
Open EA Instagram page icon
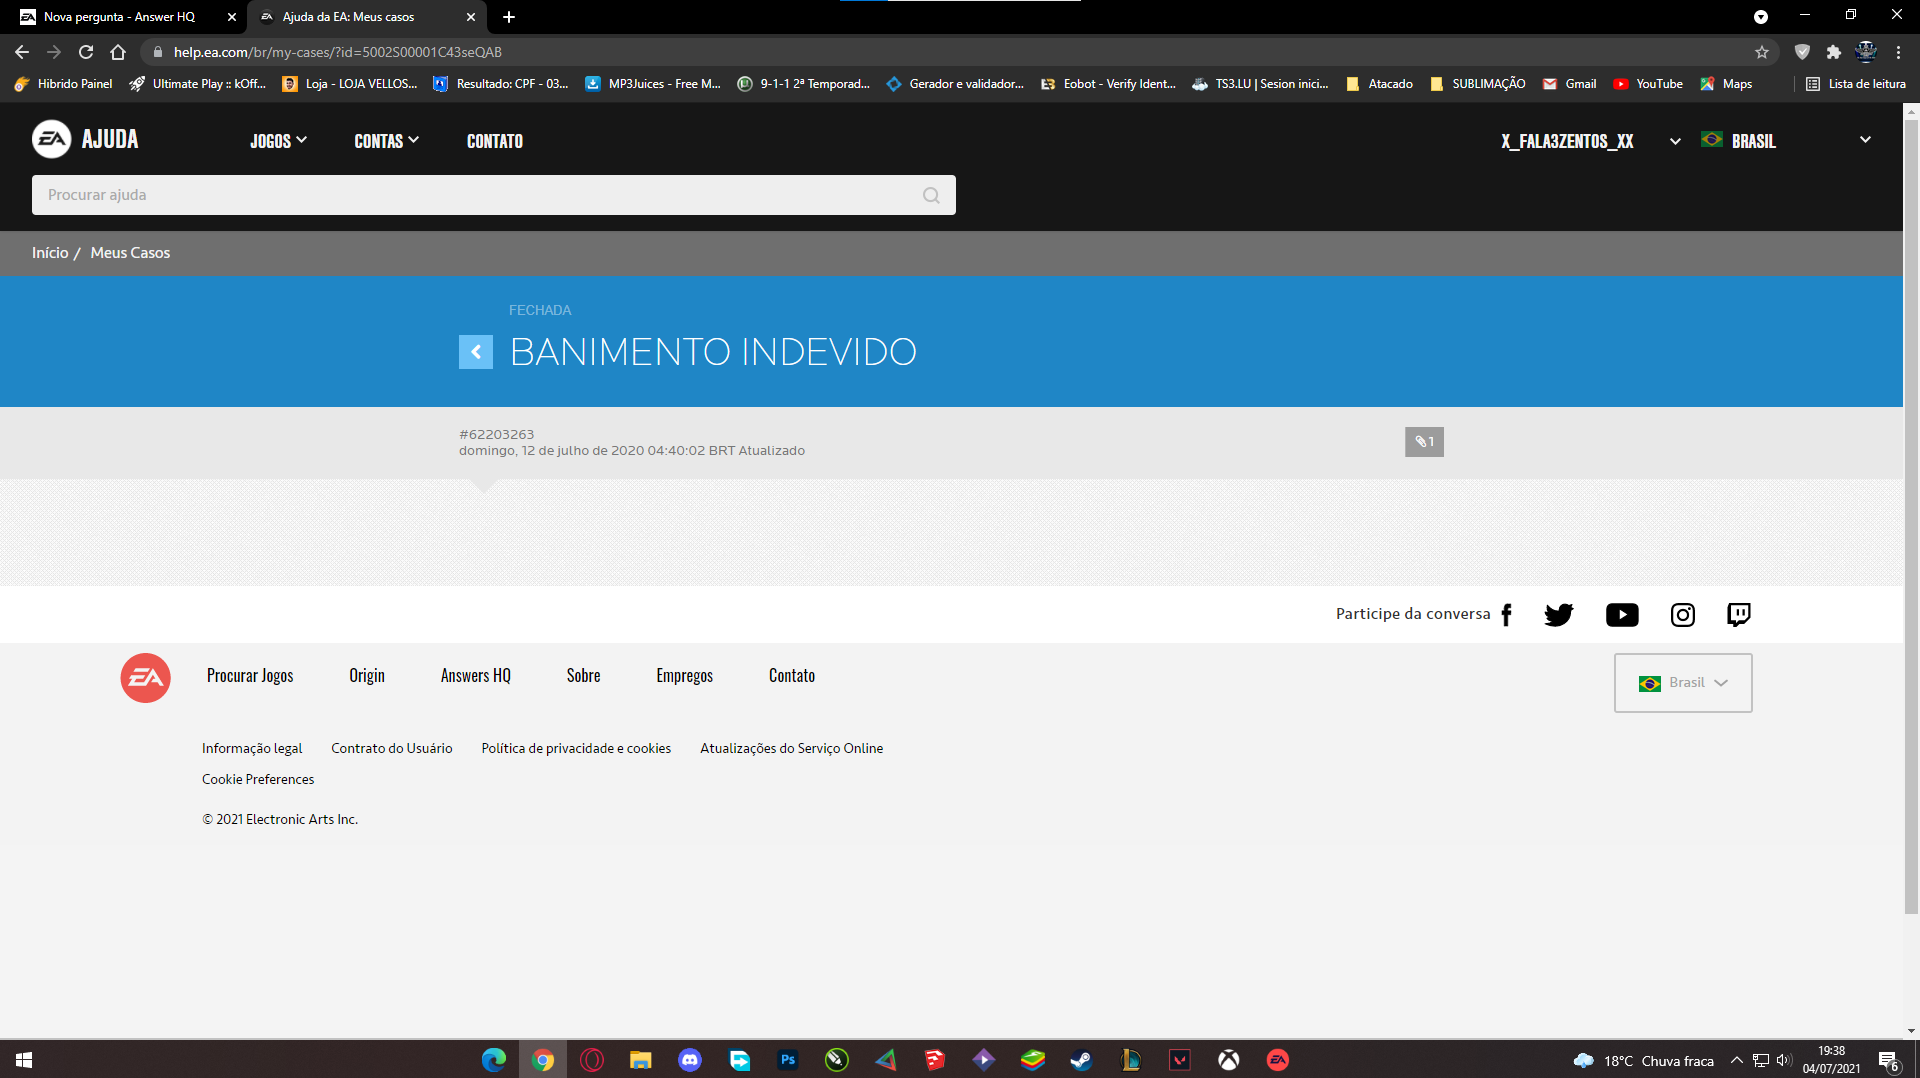coord(1683,615)
